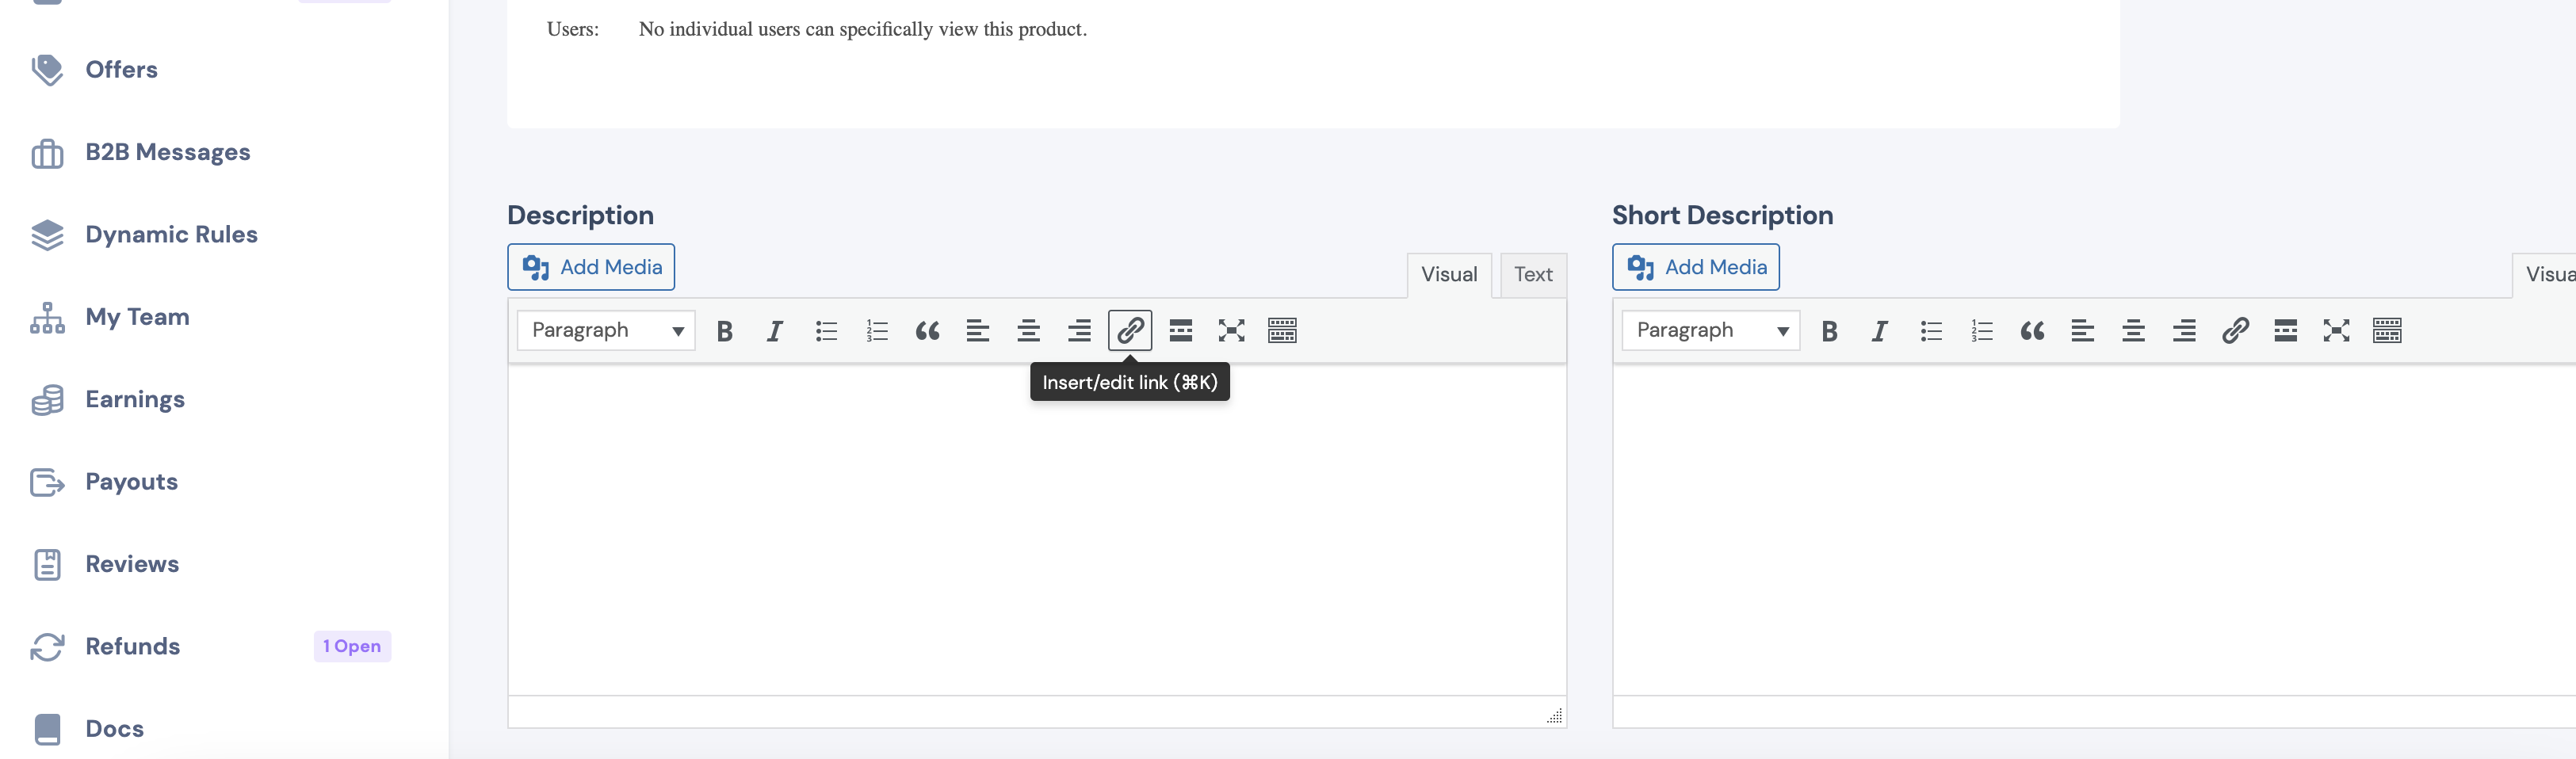Open B2B Messages in sidebar
The height and width of the screenshot is (759, 2576).
pyautogui.click(x=167, y=153)
